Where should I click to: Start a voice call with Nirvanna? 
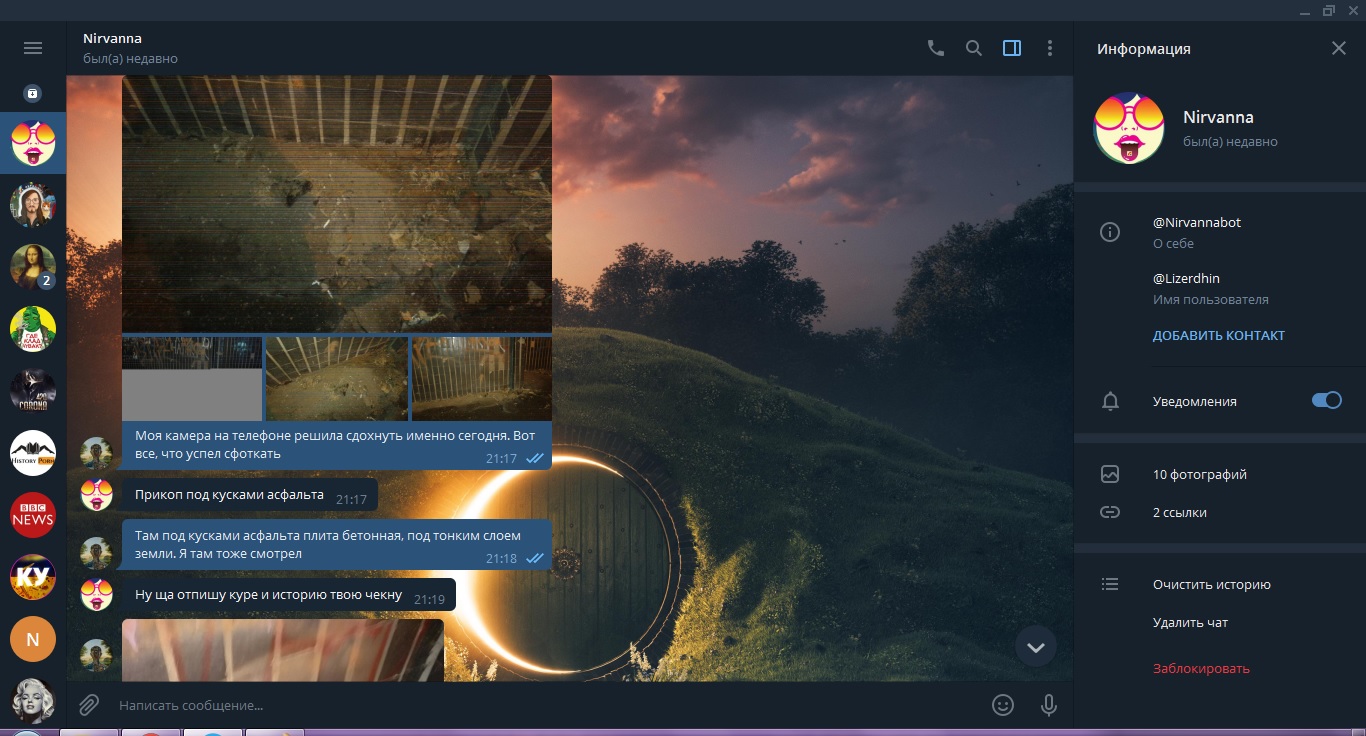point(936,48)
